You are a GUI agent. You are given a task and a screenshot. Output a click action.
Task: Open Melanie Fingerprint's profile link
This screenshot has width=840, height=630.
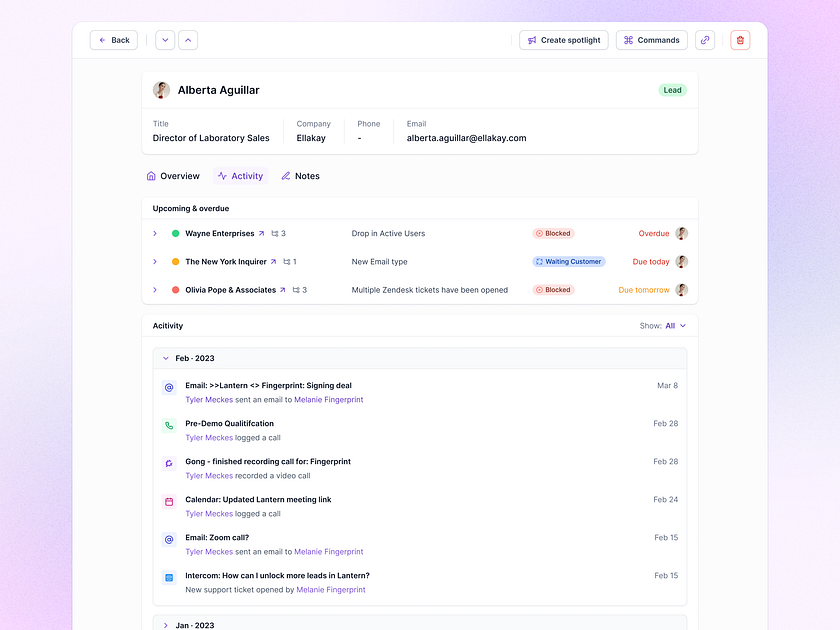click(329, 399)
